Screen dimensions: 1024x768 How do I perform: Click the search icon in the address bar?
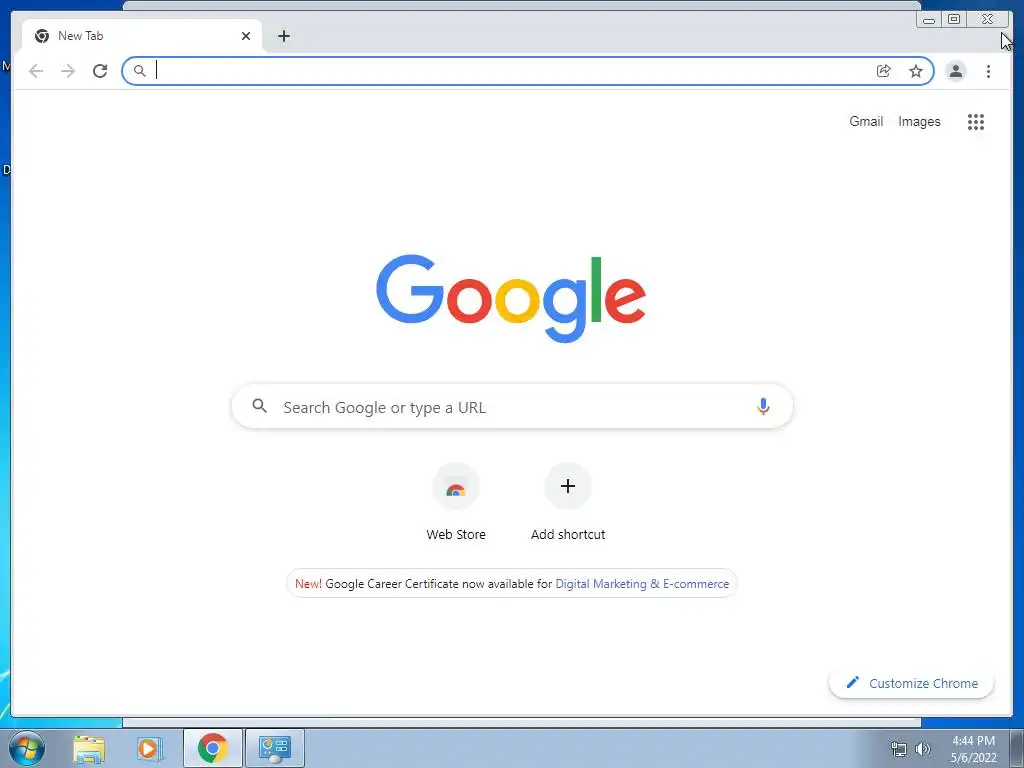point(139,71)
